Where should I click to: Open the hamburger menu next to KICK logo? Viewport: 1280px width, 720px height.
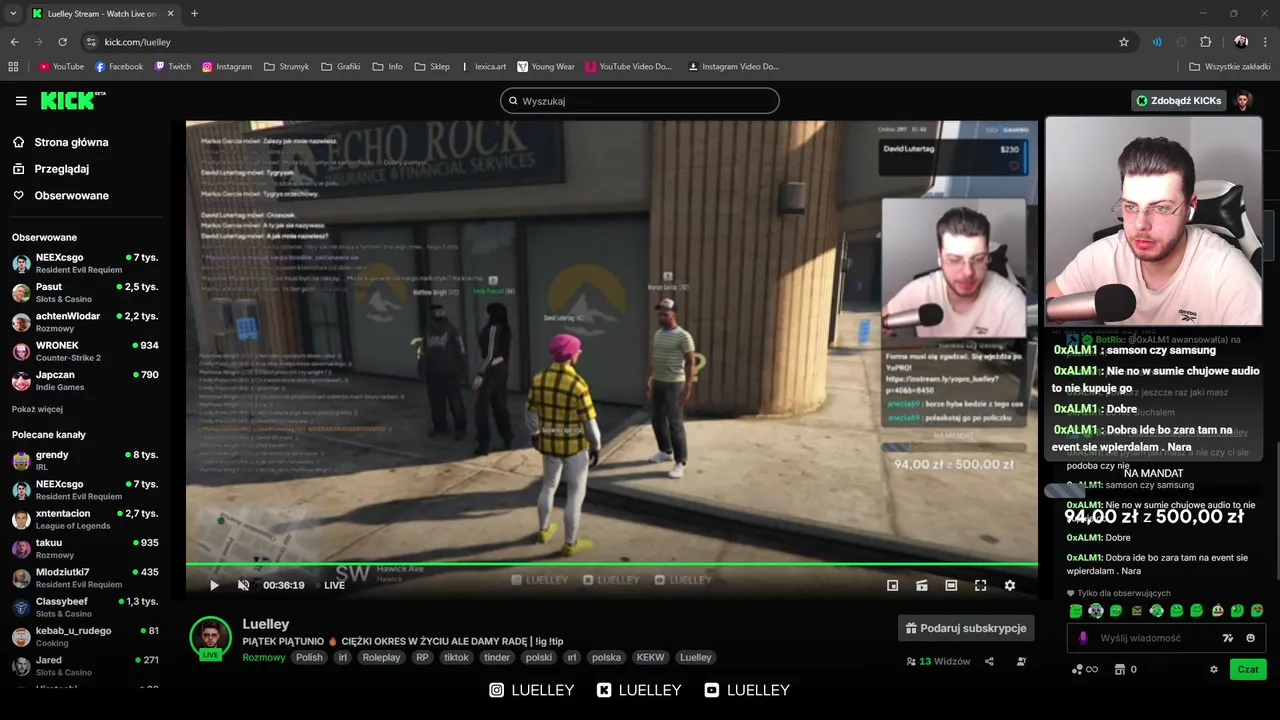click(x=21, y=101)
